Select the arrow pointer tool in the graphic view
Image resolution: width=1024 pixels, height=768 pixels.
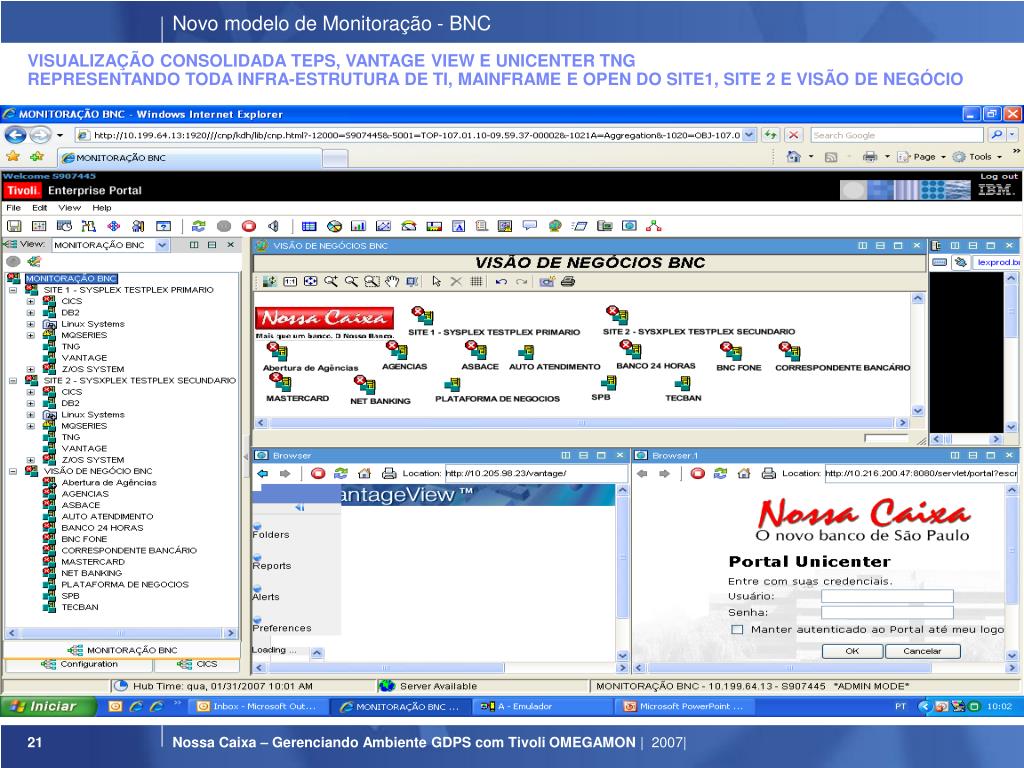[436, 281]
